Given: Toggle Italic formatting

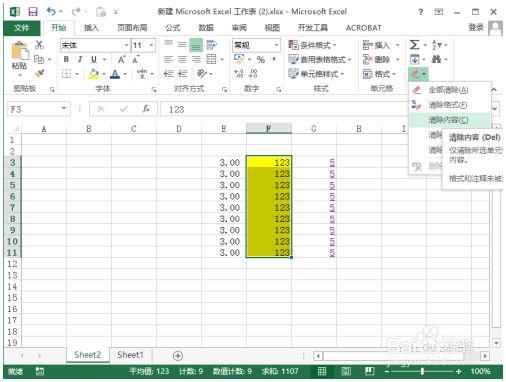Looking at the screenshot, I should click(x=80, y=60).
